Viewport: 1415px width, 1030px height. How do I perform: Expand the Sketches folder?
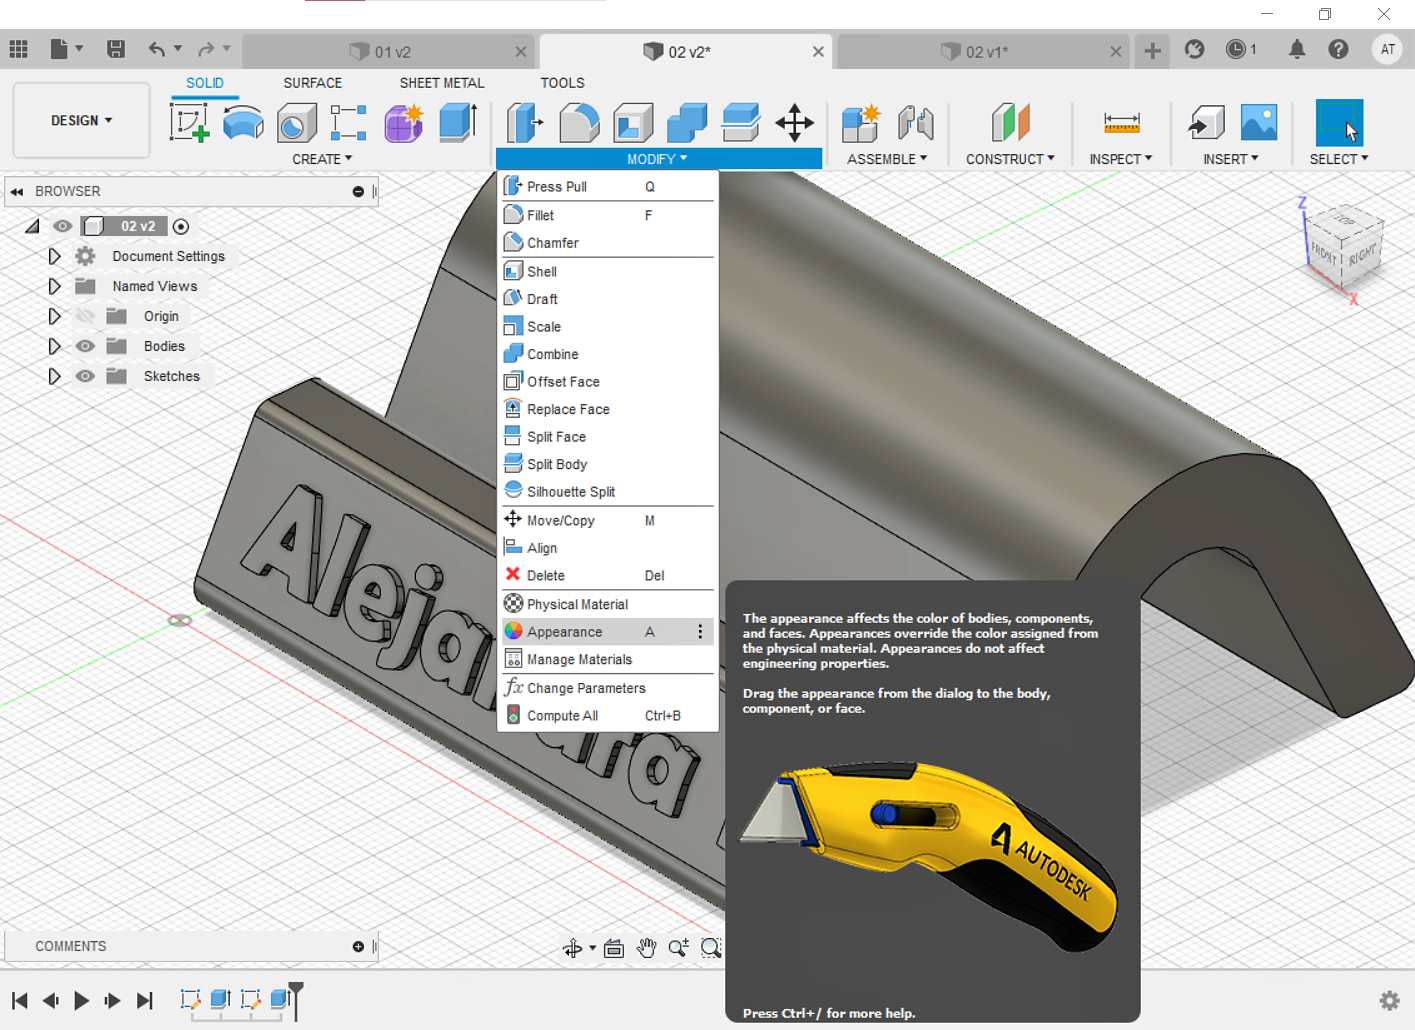tap(54, 376)
